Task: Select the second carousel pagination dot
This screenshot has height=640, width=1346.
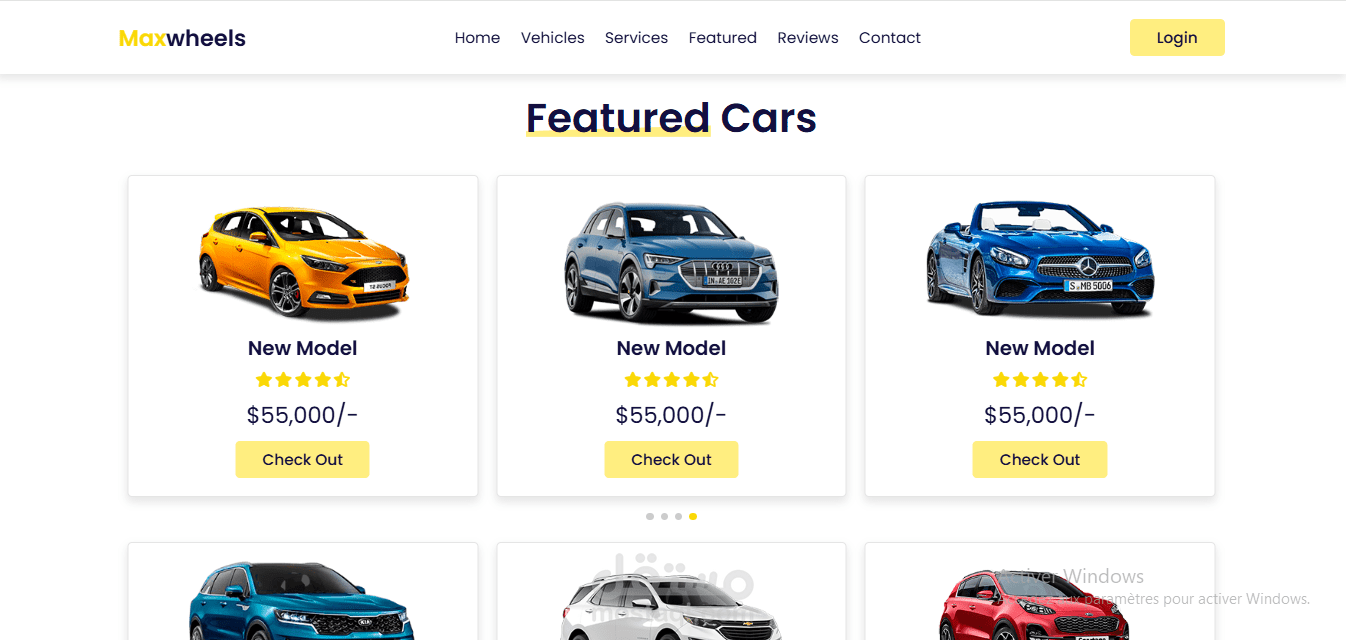Action: (x=664, y=517)
